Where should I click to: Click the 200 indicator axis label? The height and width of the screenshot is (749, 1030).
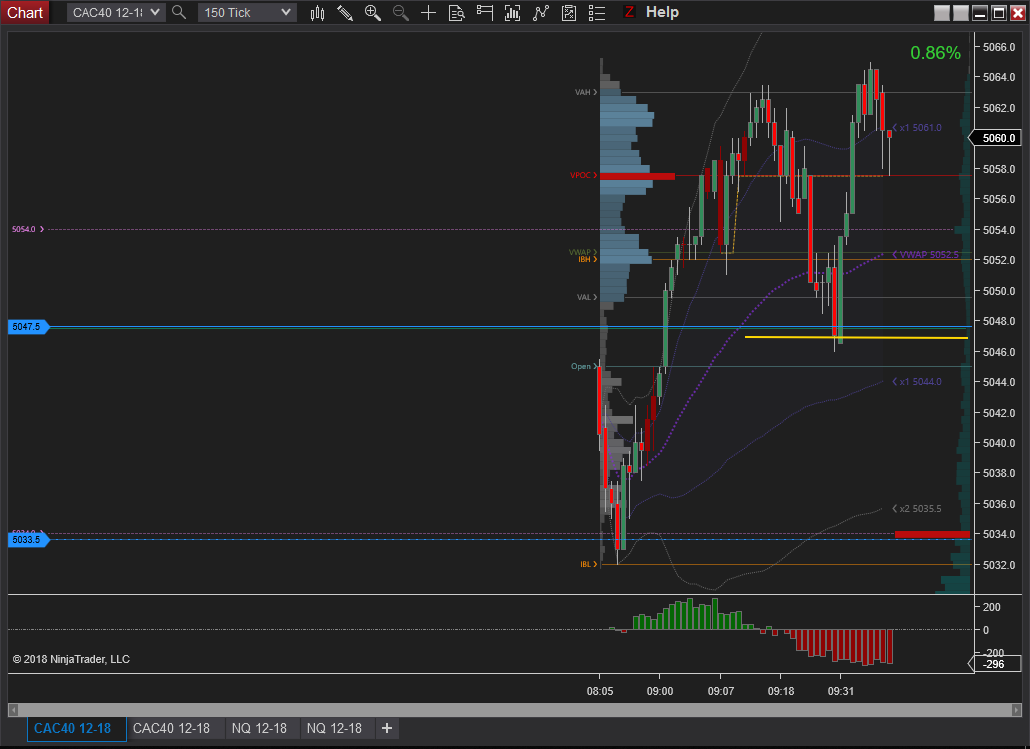point(992,607)
